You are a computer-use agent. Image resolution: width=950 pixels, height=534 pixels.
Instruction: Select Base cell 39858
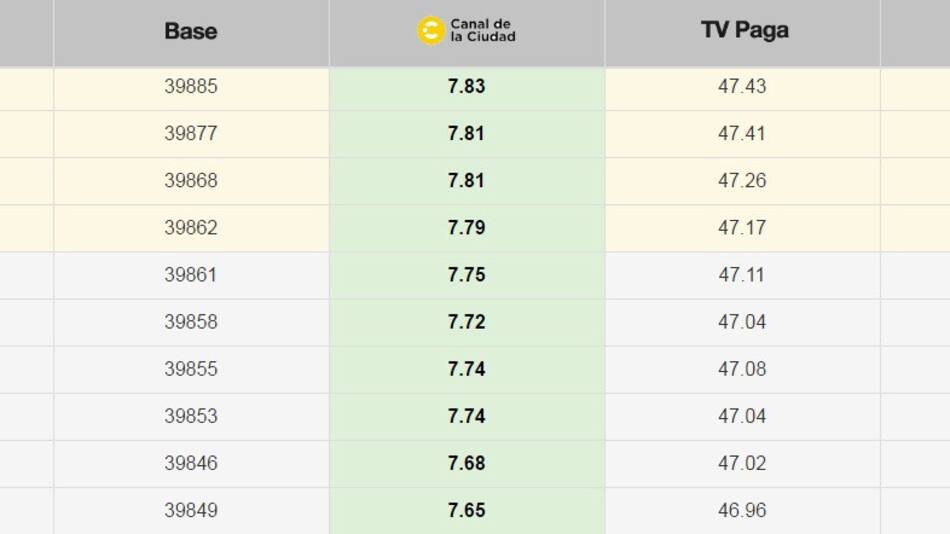click(191, 322)
